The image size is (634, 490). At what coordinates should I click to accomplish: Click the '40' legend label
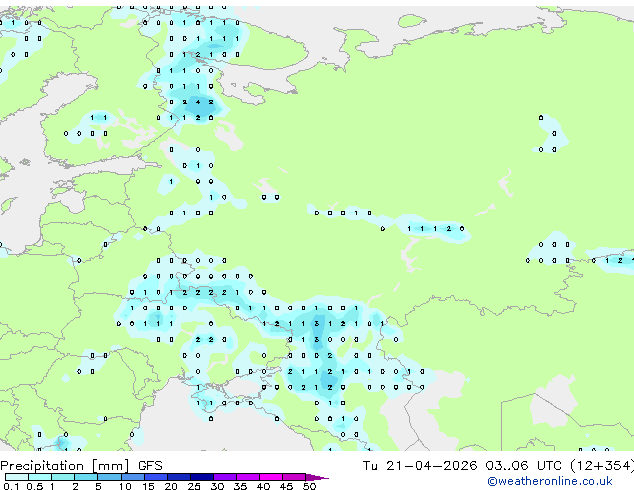(x=264, y=486)
